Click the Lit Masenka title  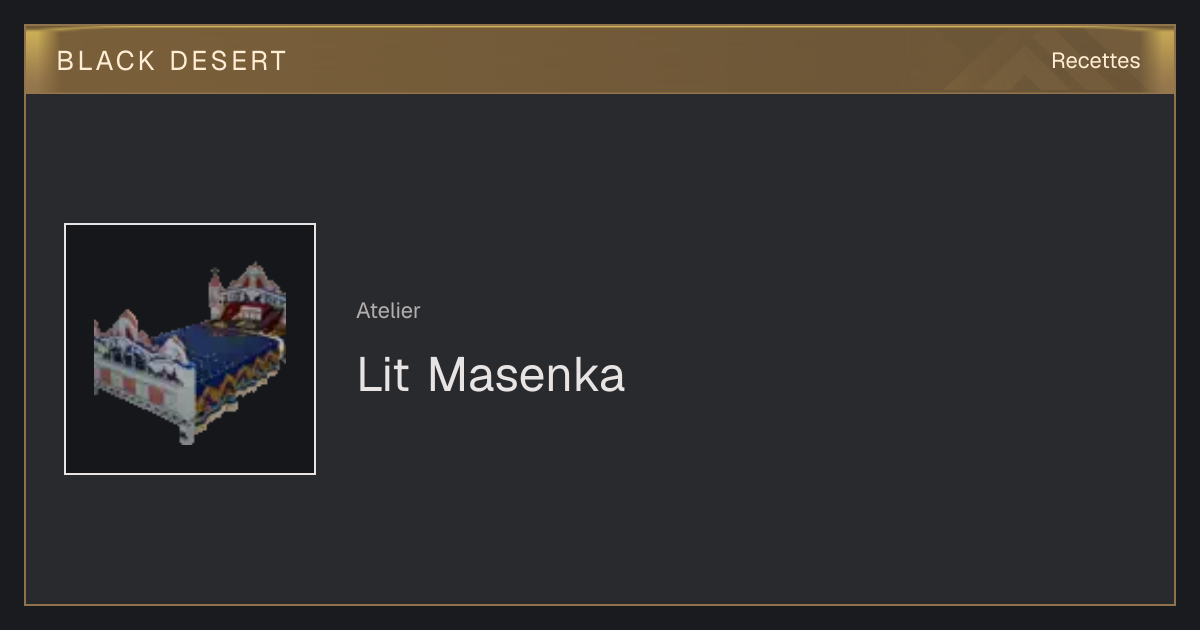491,375
